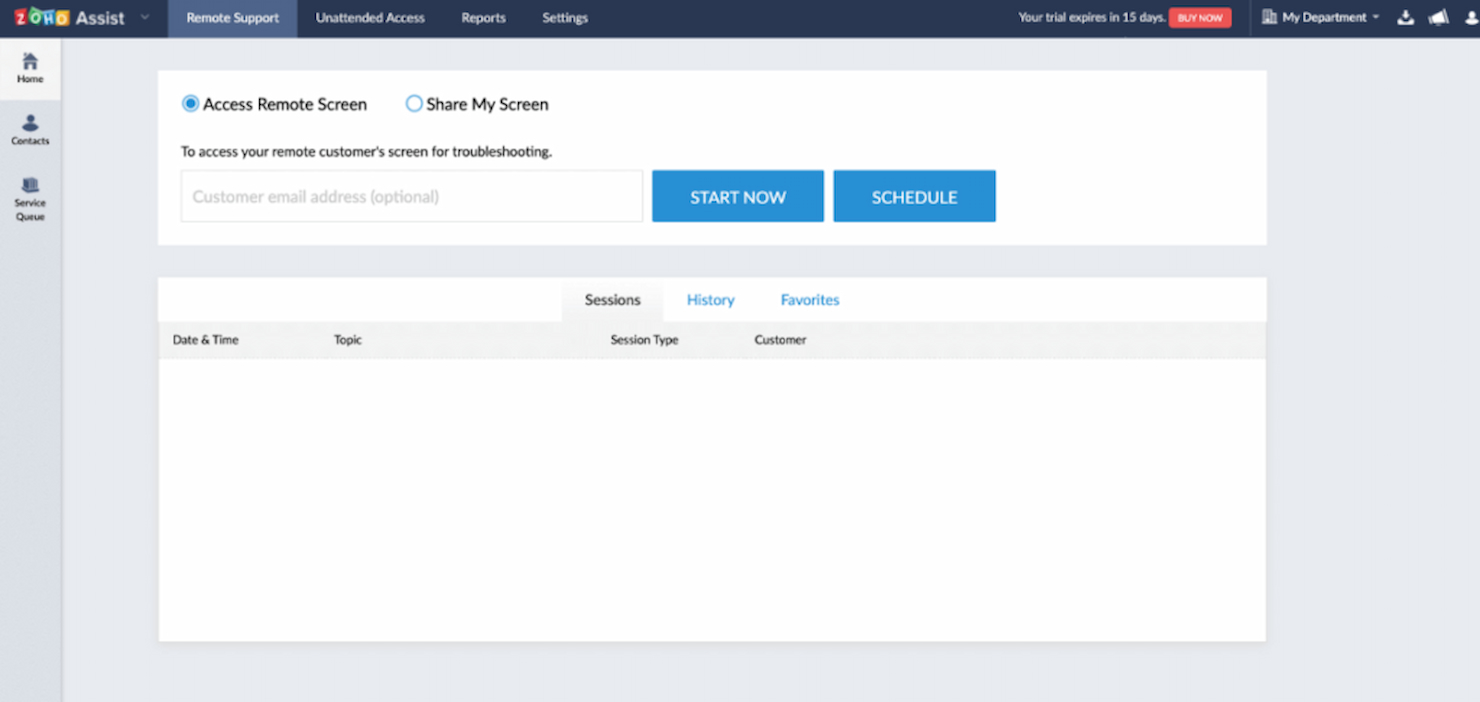Open the user profile icon

coord(1469,17)
